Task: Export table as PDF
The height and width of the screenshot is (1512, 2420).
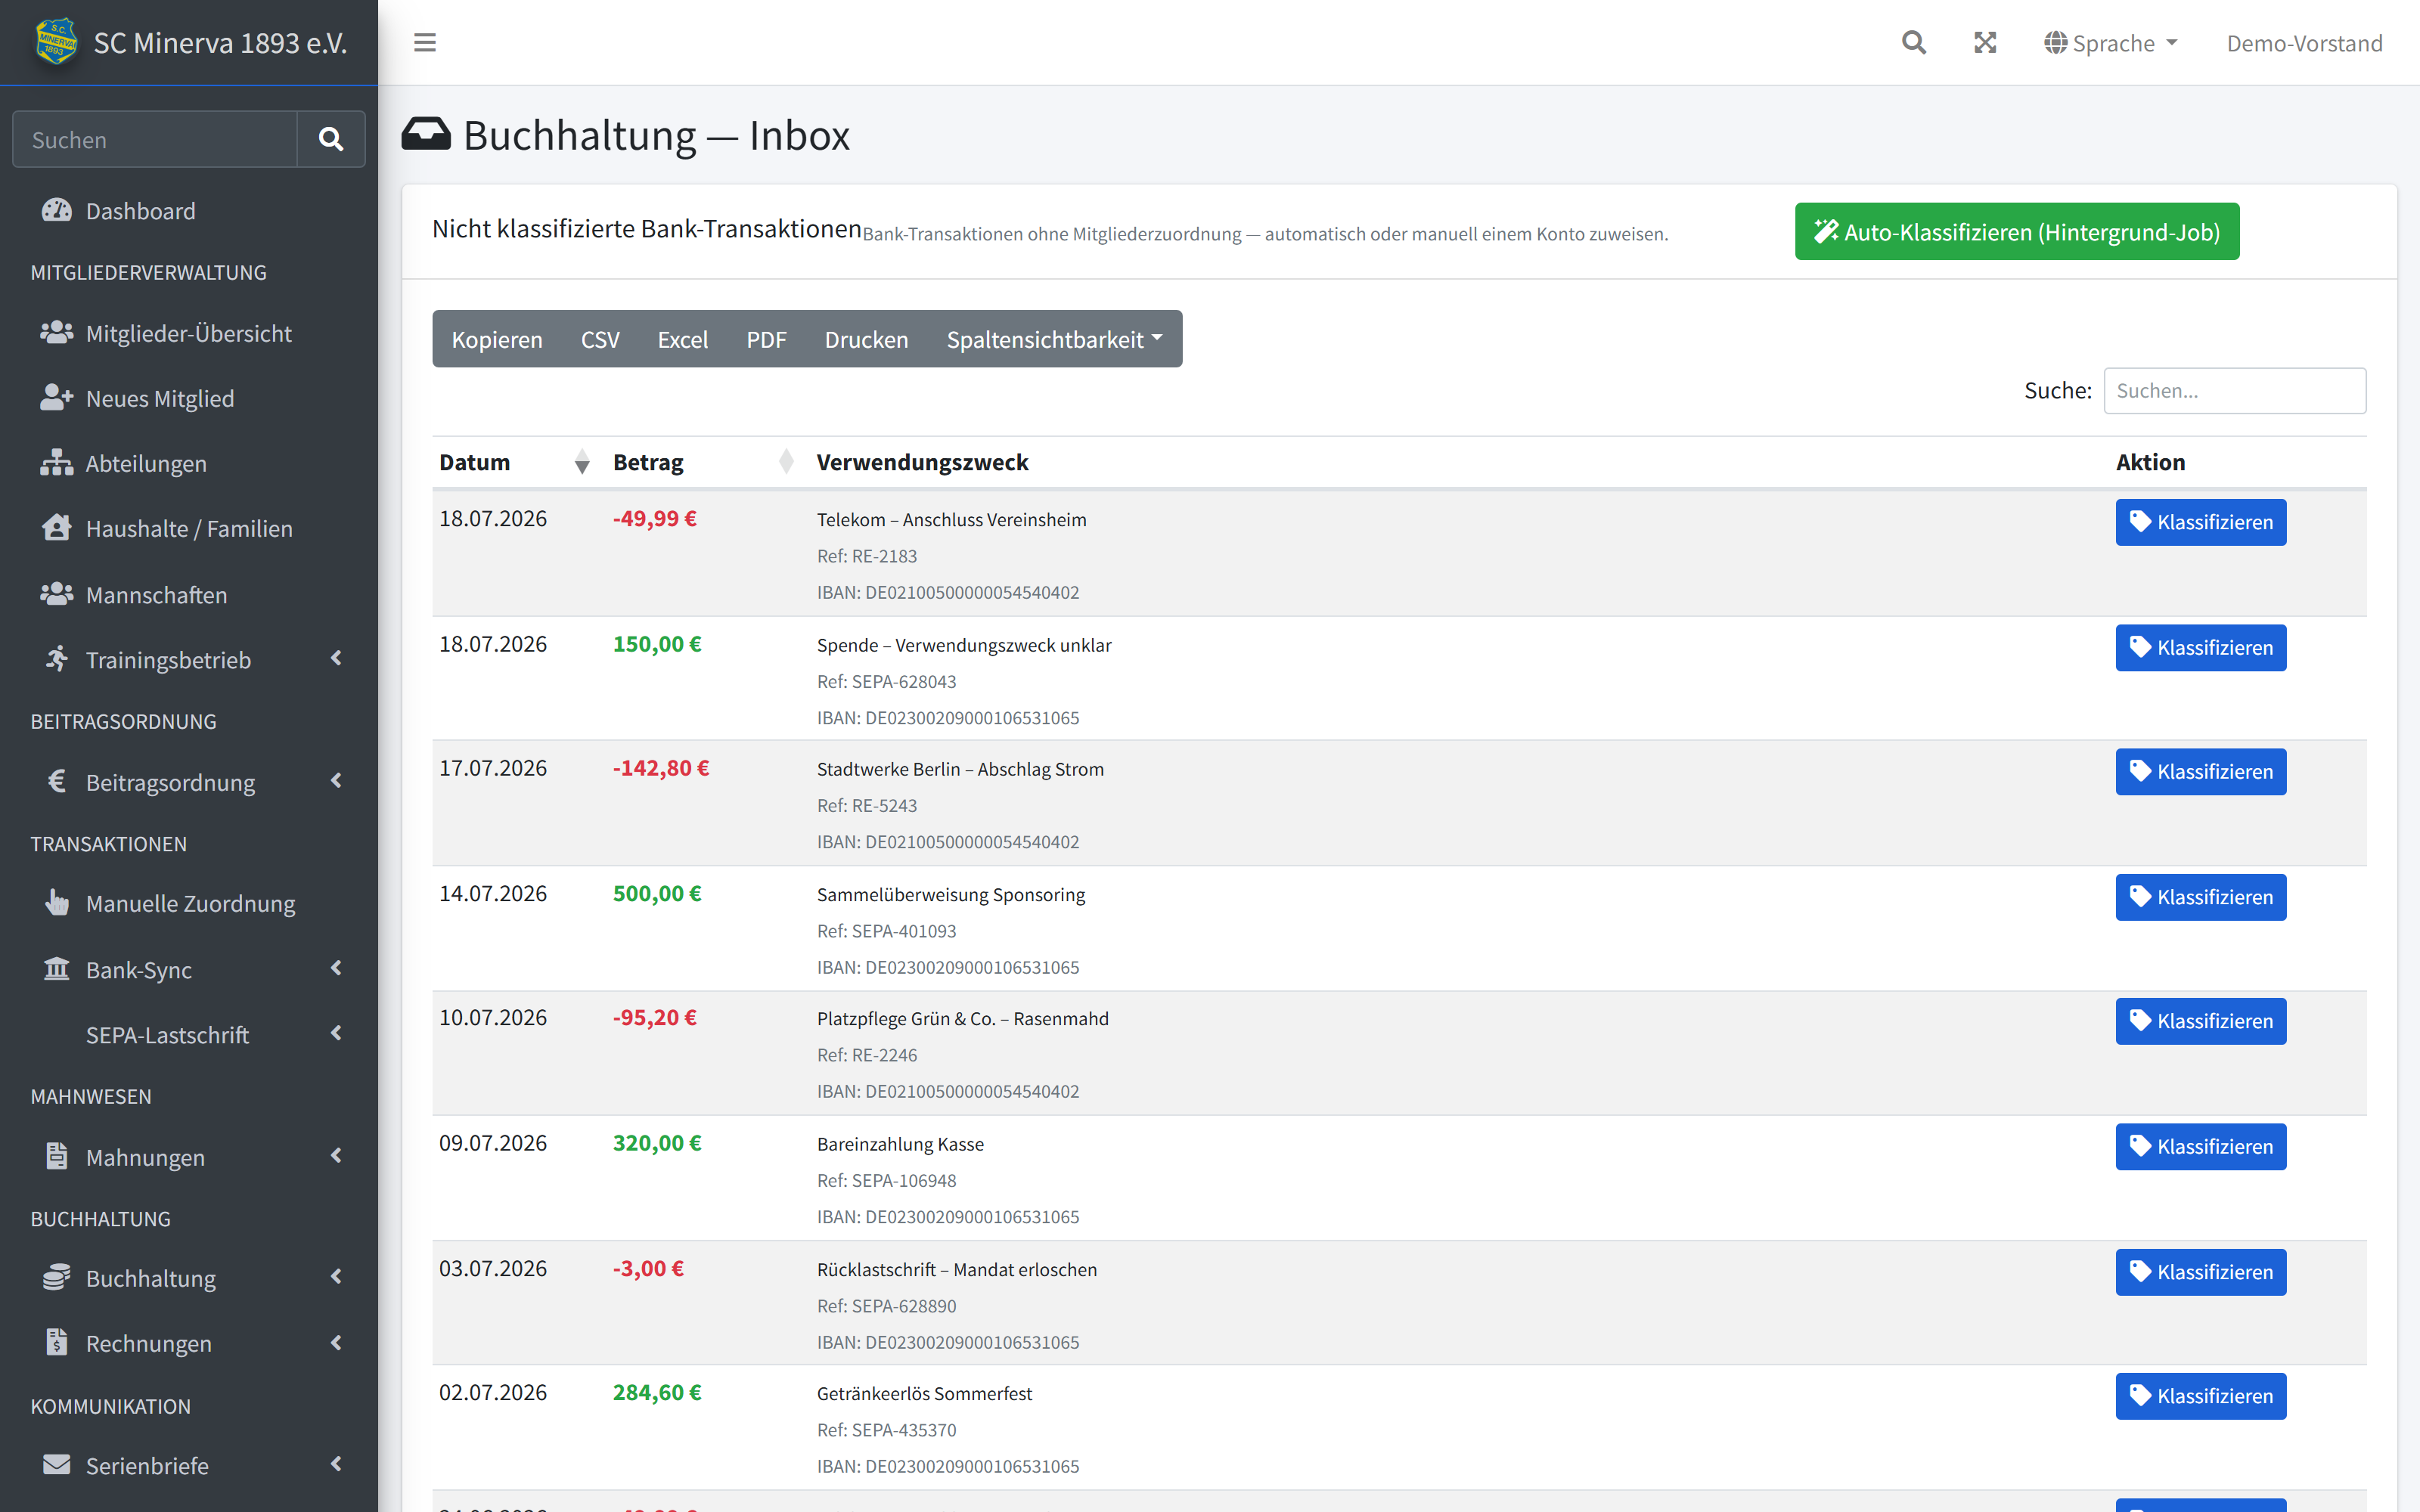Action: 766,339
